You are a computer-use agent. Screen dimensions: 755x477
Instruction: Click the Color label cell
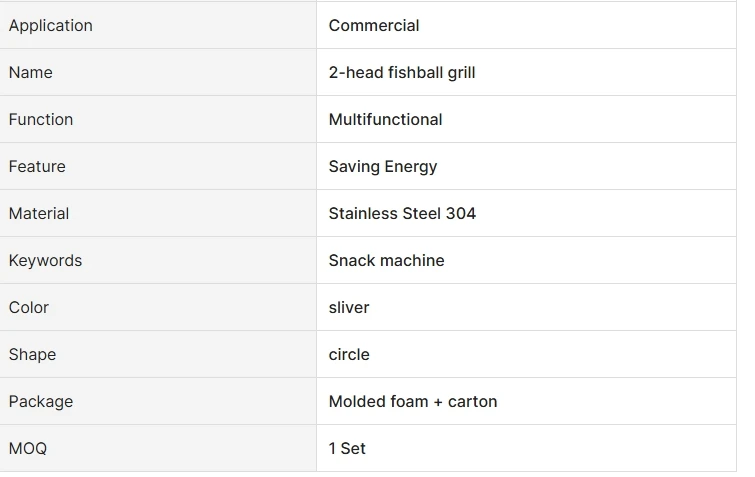(29, 308)
